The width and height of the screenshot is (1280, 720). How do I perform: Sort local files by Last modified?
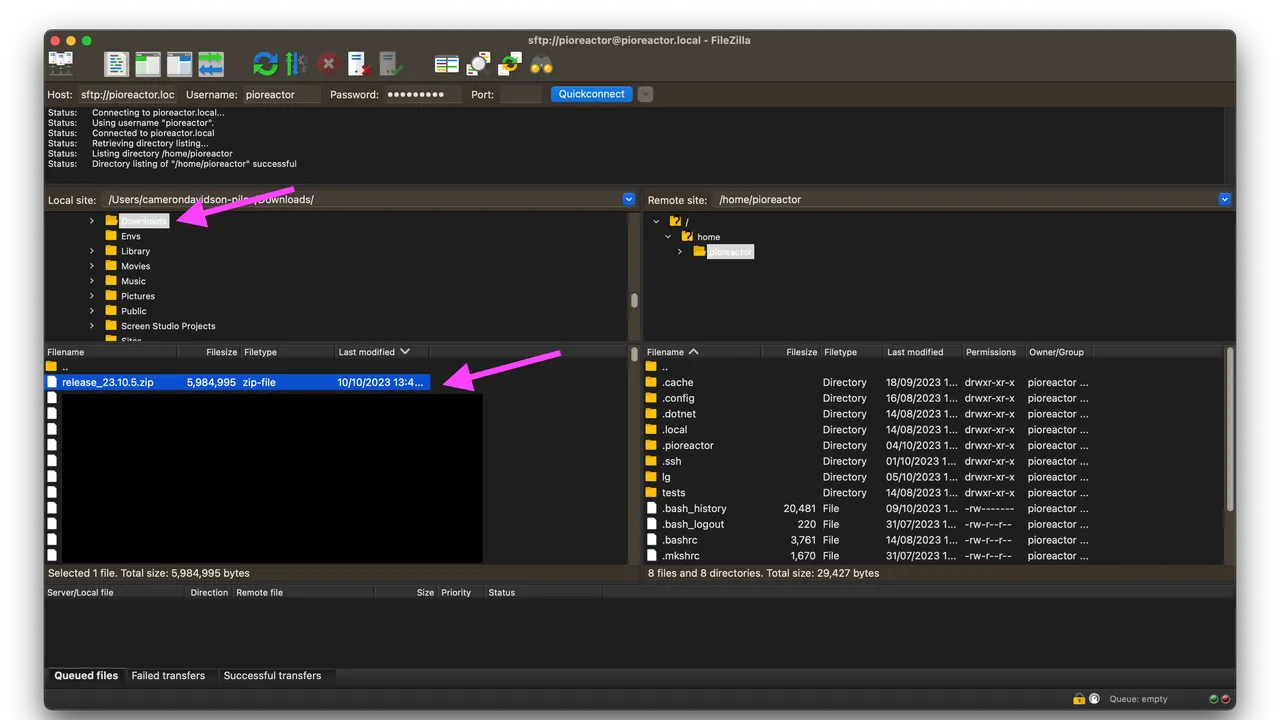pyautogui.click(x=381, y=352)
